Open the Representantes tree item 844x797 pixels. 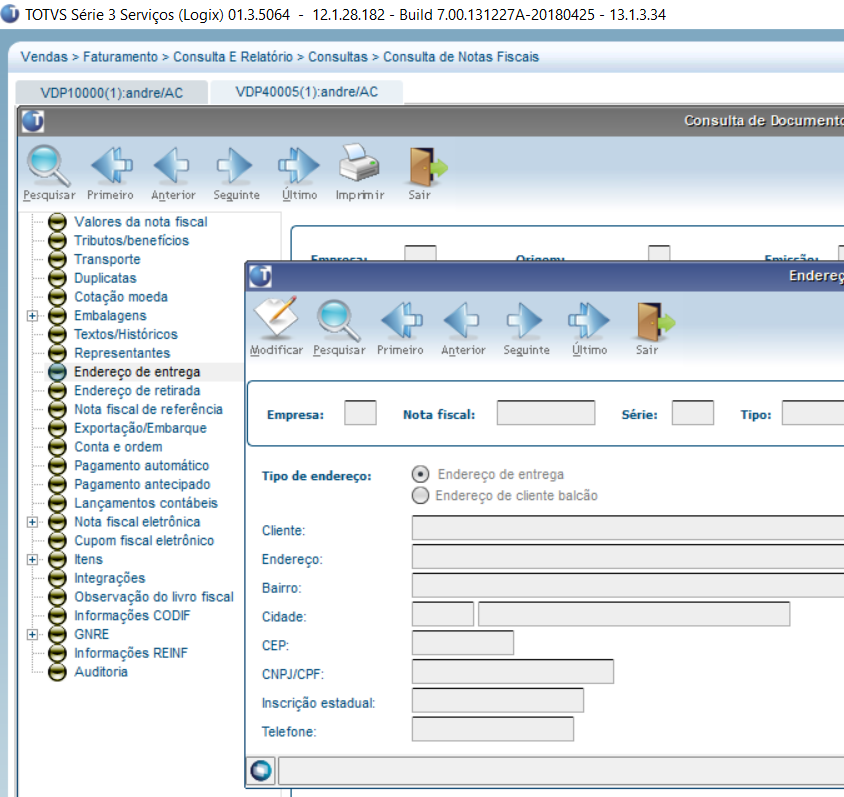click(122, 353)
